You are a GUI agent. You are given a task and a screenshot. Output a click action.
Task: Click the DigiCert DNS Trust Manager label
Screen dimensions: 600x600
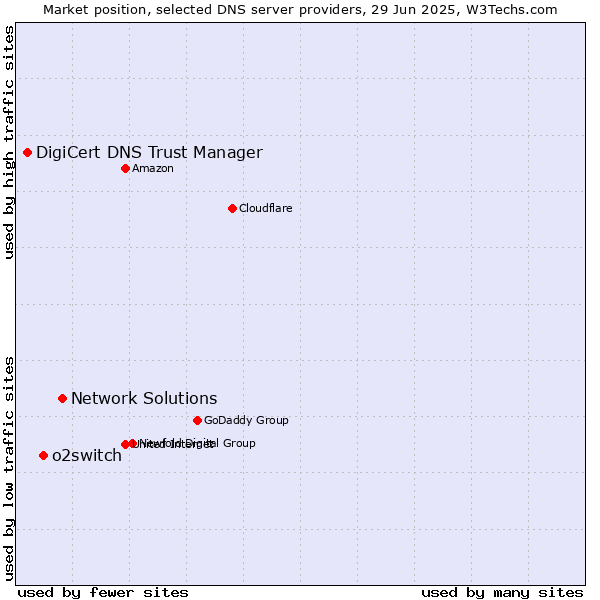[149, 153]
